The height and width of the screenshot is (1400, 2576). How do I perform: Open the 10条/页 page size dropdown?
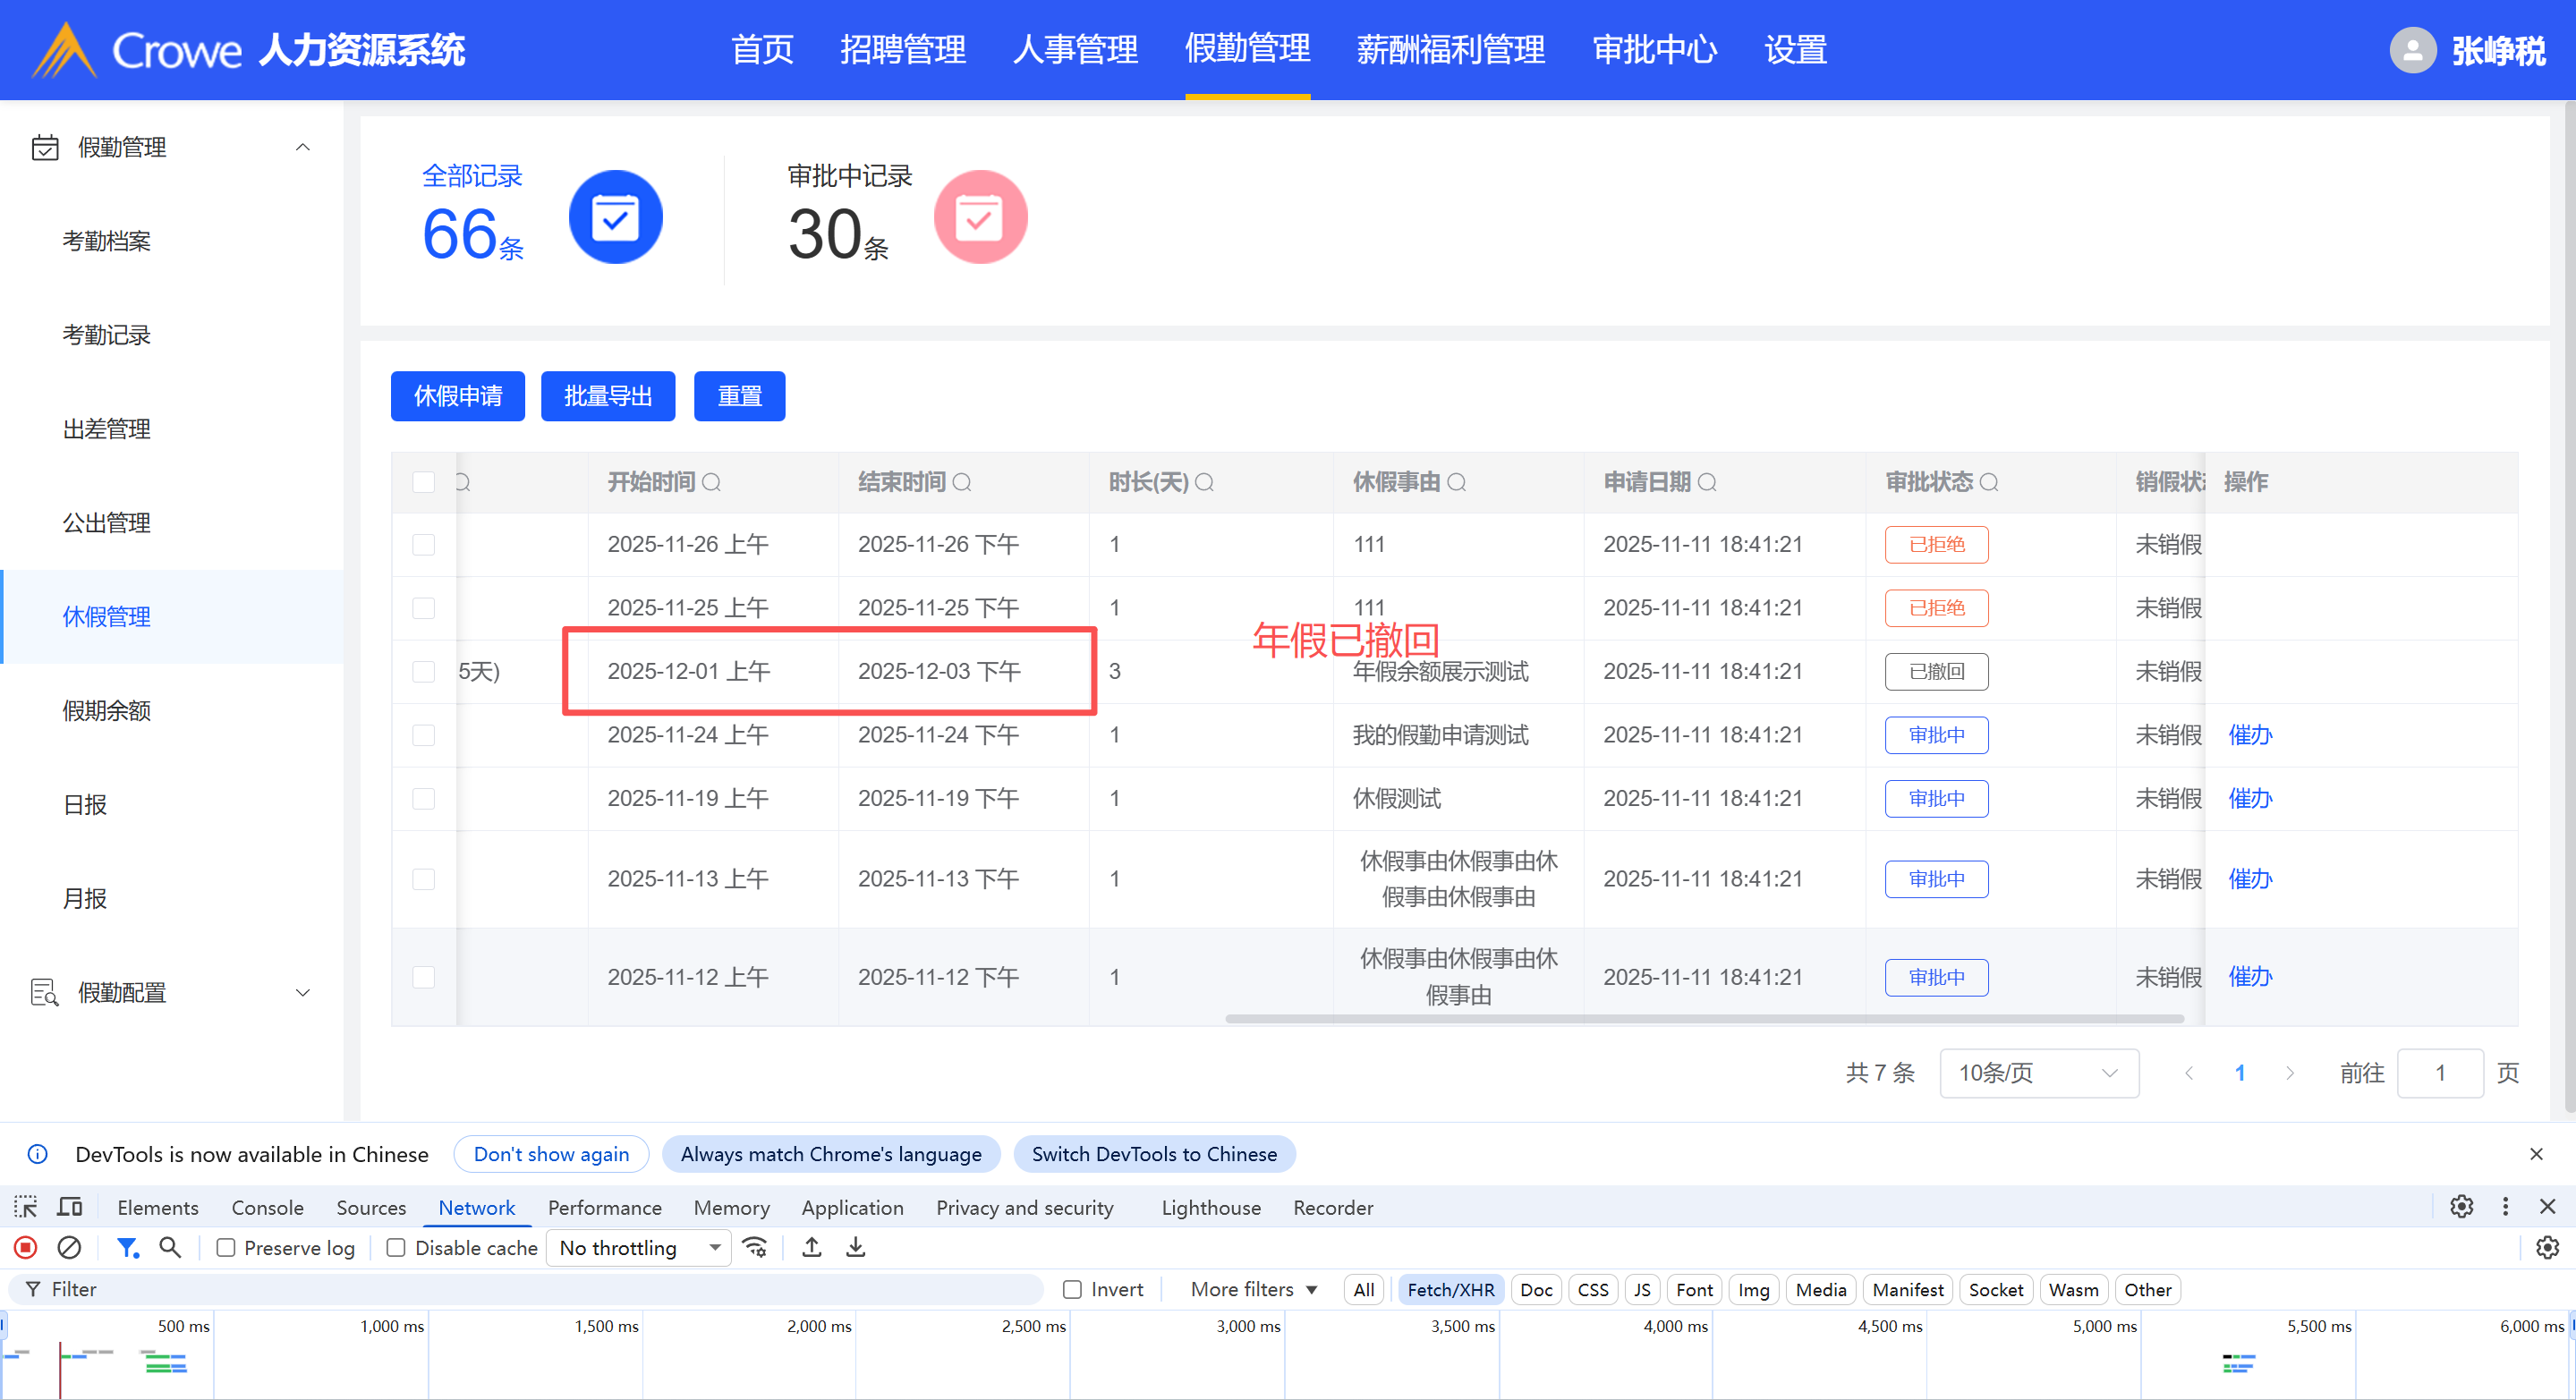tap(2038, 1073)
